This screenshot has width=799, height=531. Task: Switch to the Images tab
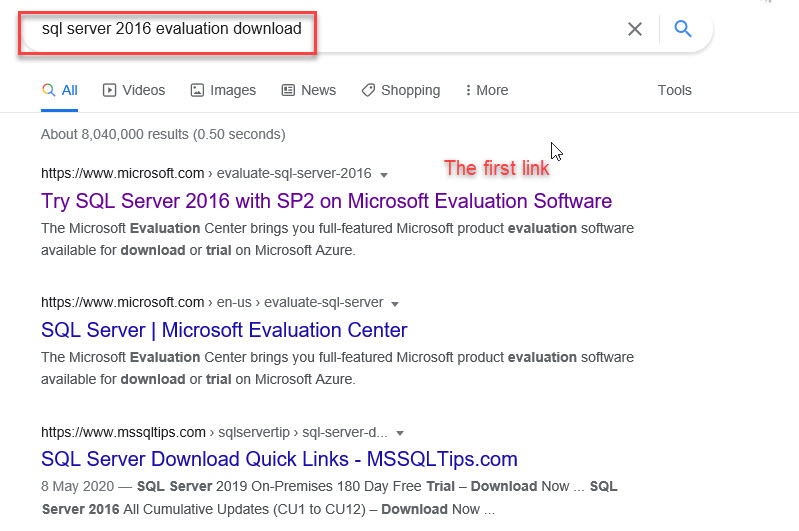point(223,90)
